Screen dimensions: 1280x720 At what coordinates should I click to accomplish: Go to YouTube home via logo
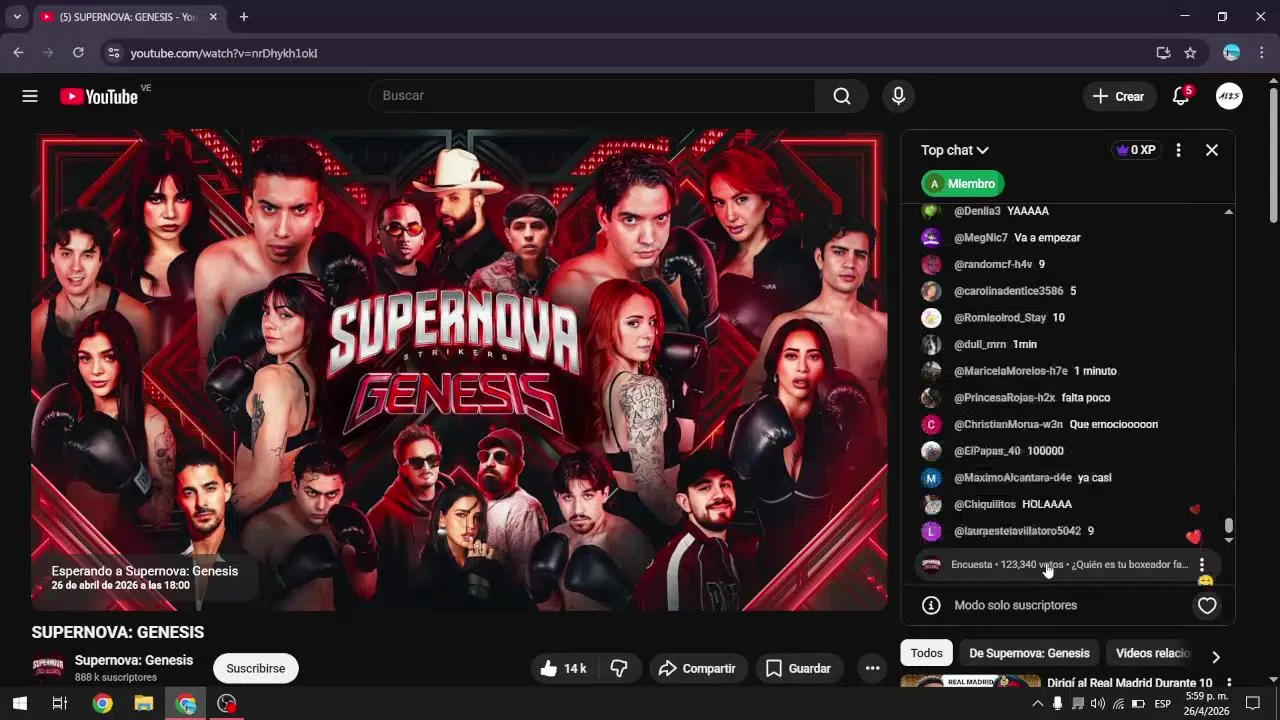coord(99,96)
